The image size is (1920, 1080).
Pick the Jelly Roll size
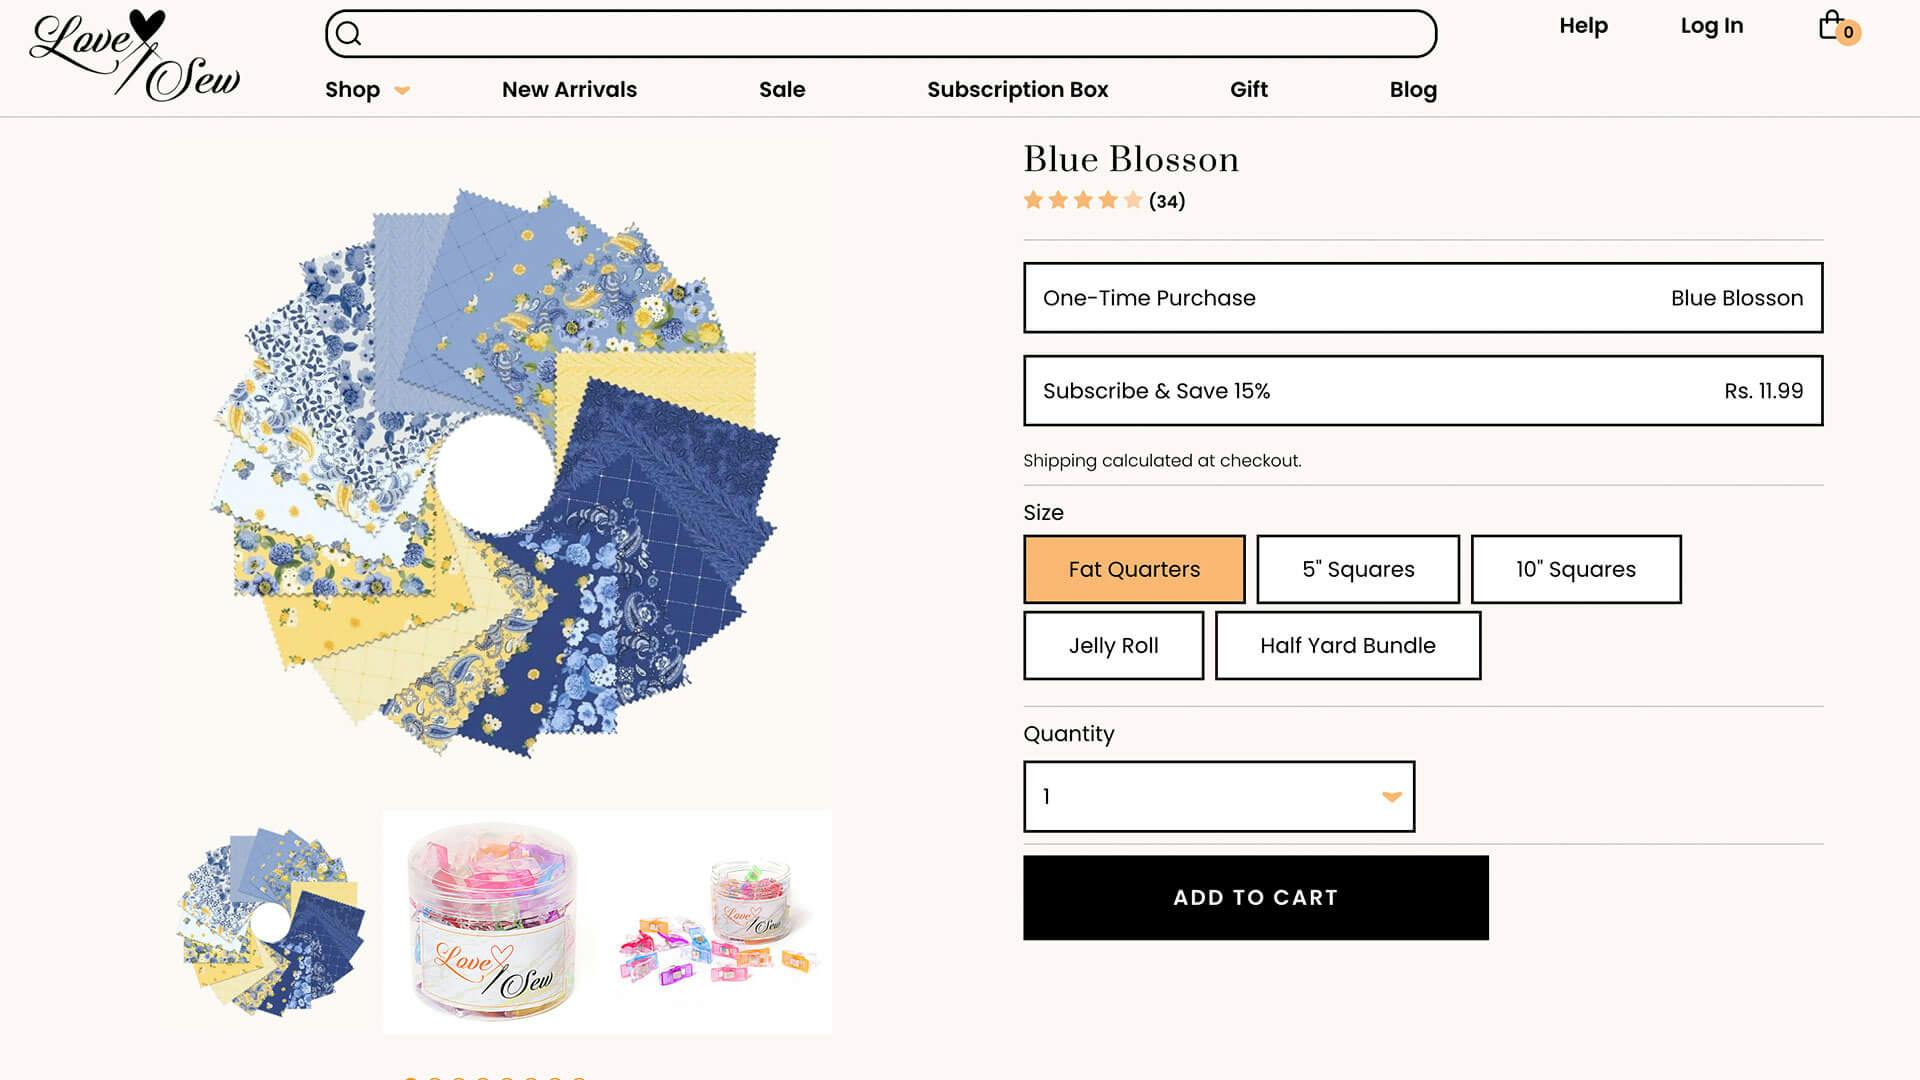coord(1113,646)
